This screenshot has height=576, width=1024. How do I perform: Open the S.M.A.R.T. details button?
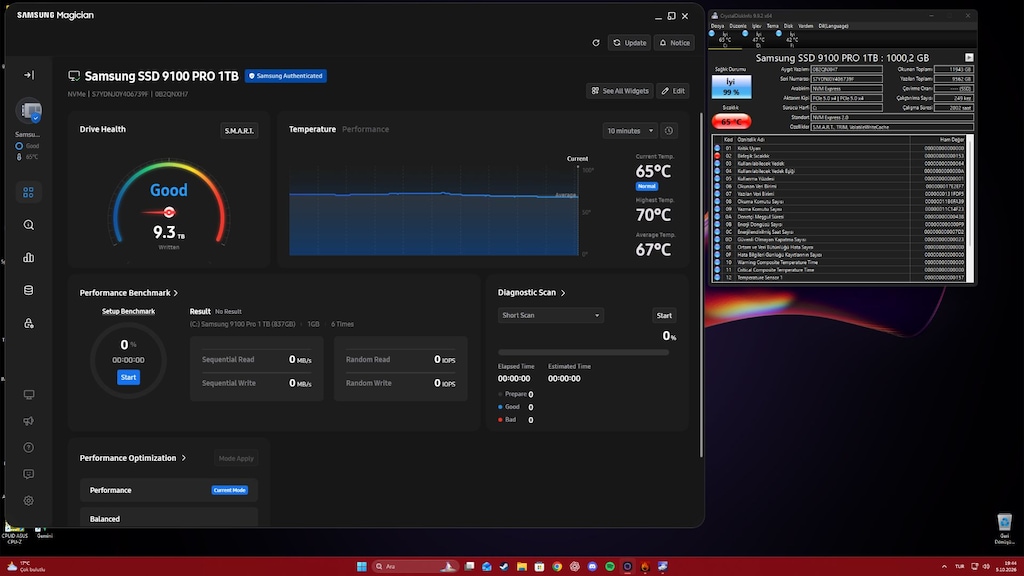(239, 131)
